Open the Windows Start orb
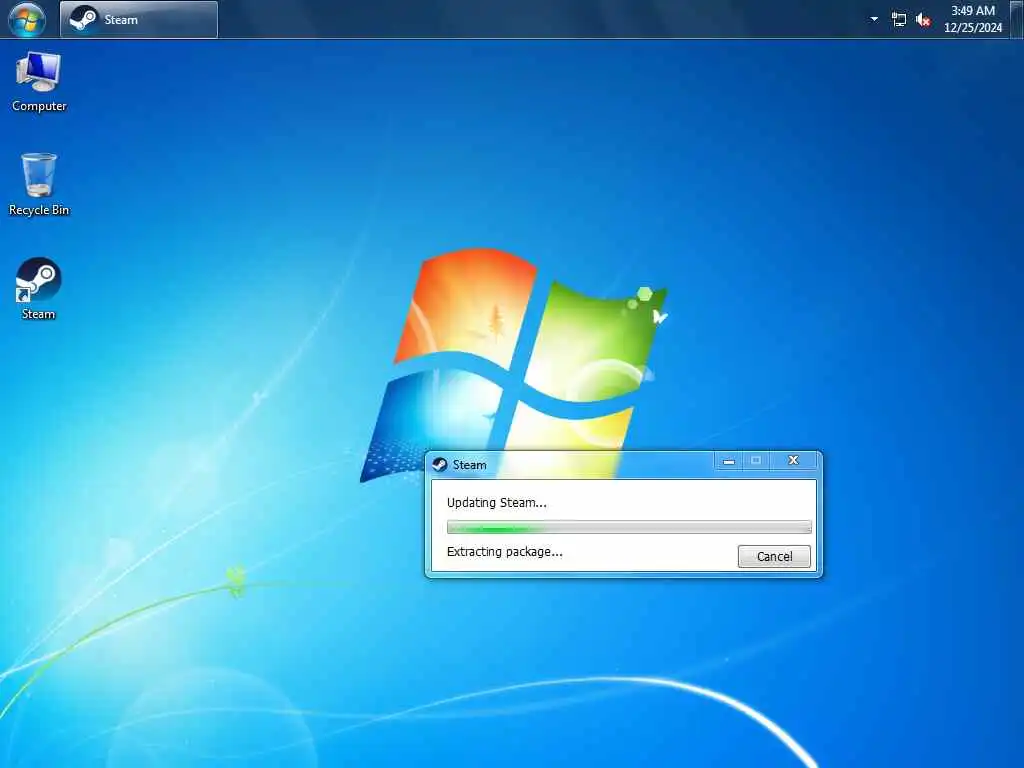1024x768 pixels. pos(27,19)
